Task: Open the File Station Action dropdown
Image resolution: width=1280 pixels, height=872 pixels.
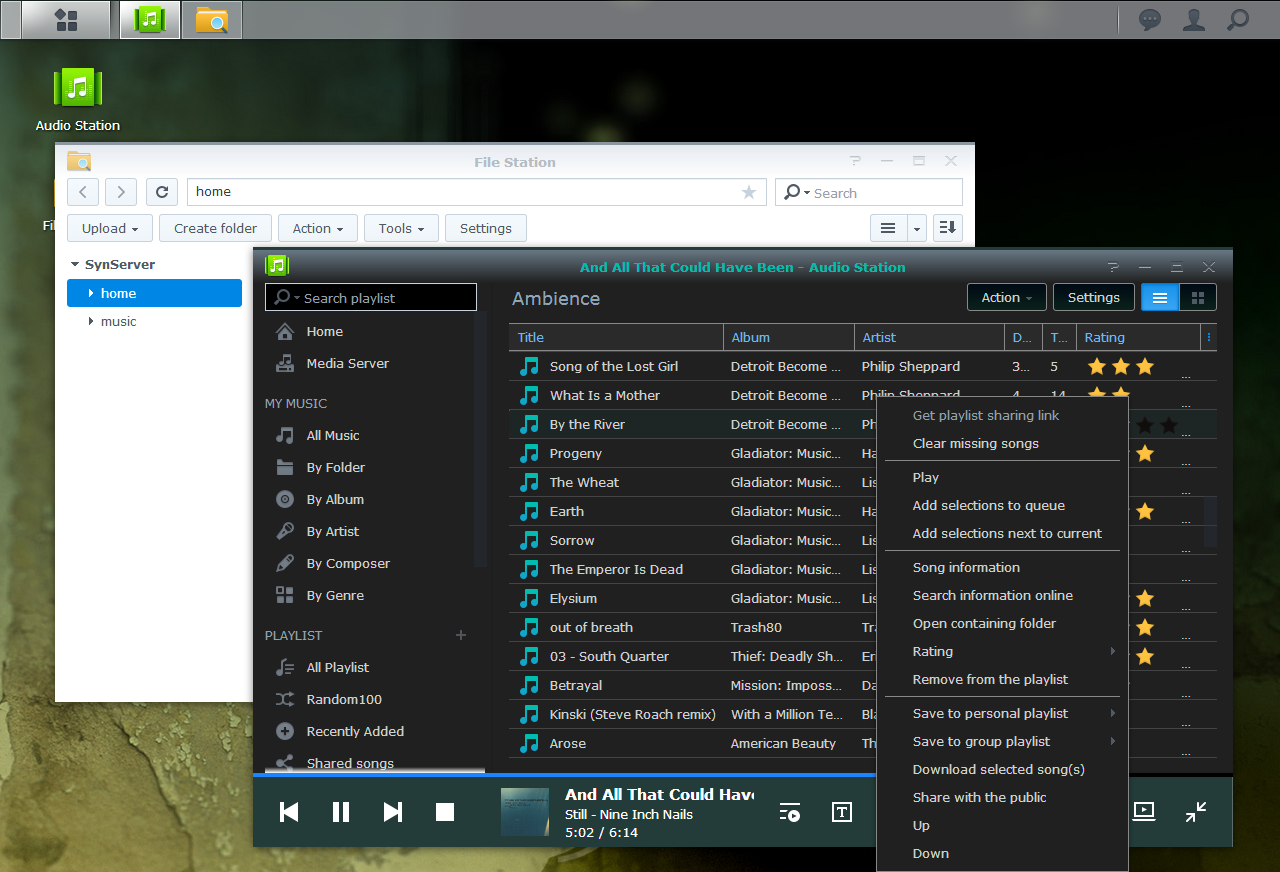Action: coord(318,228)
